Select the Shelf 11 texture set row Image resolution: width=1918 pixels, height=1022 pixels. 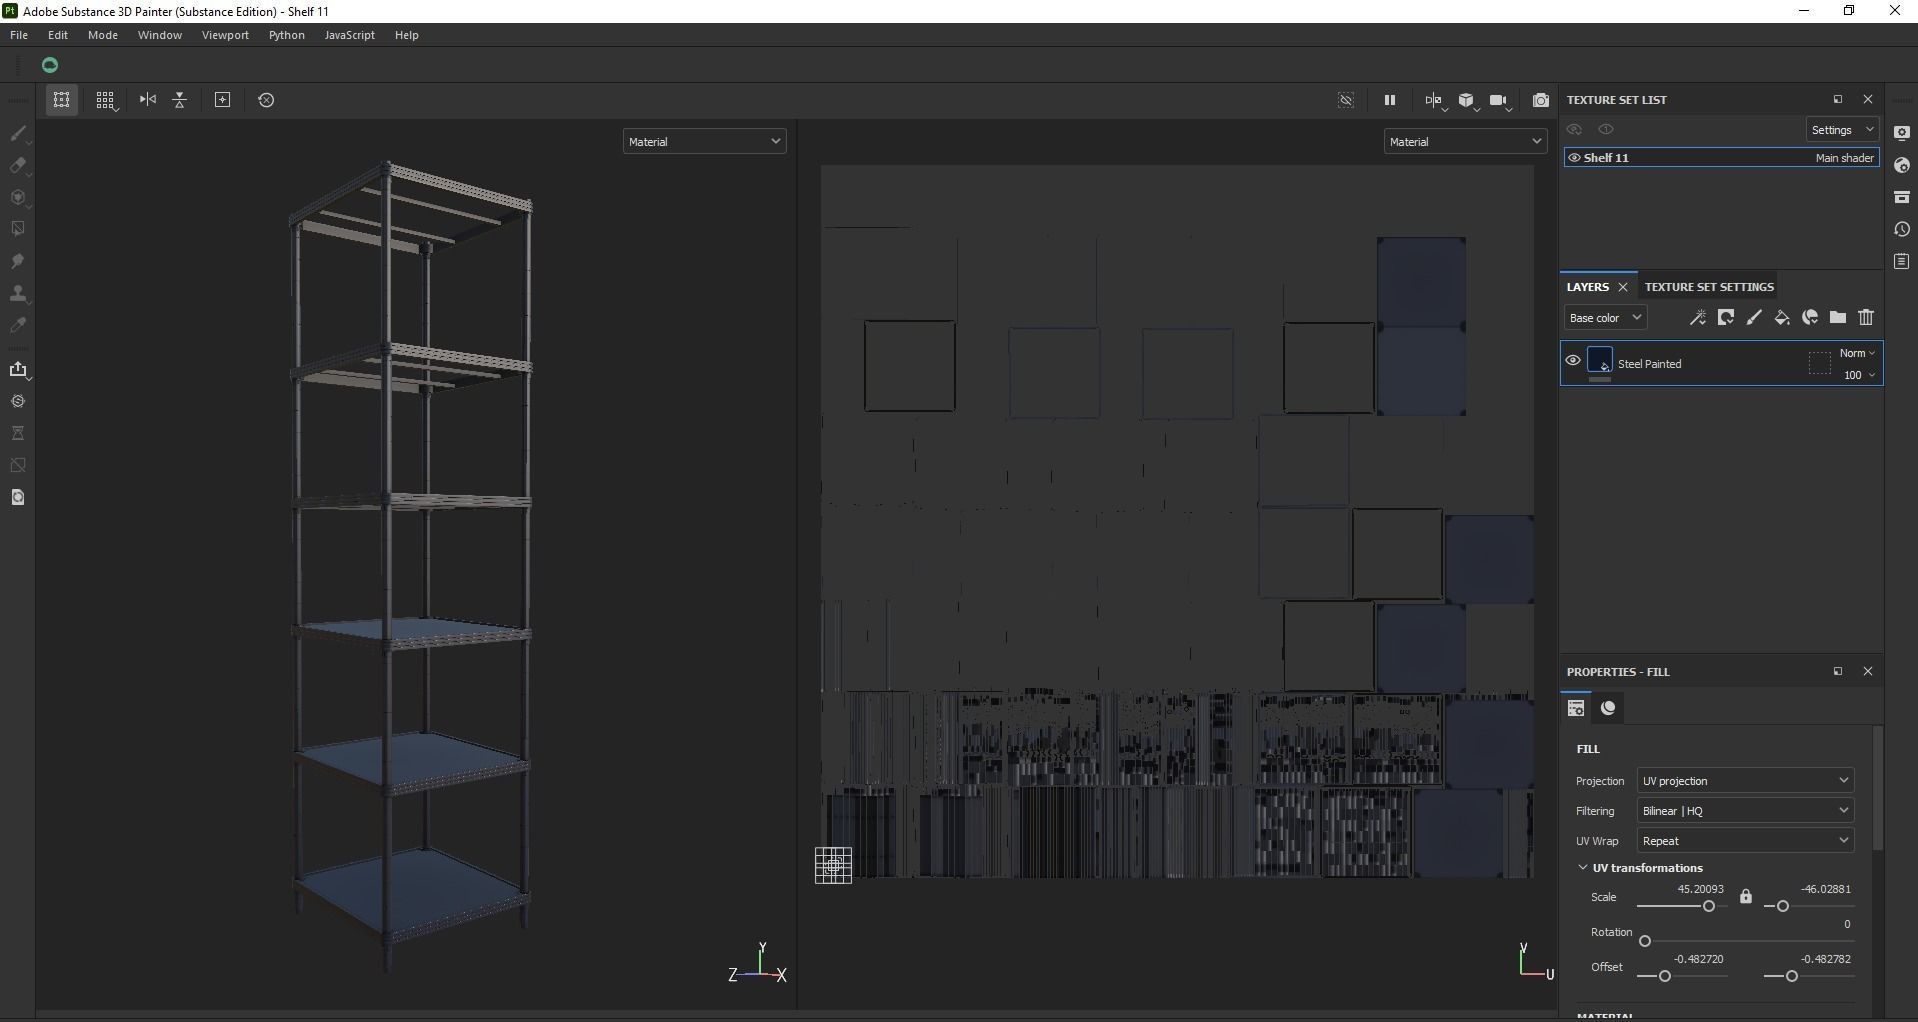coord(1722,158)
